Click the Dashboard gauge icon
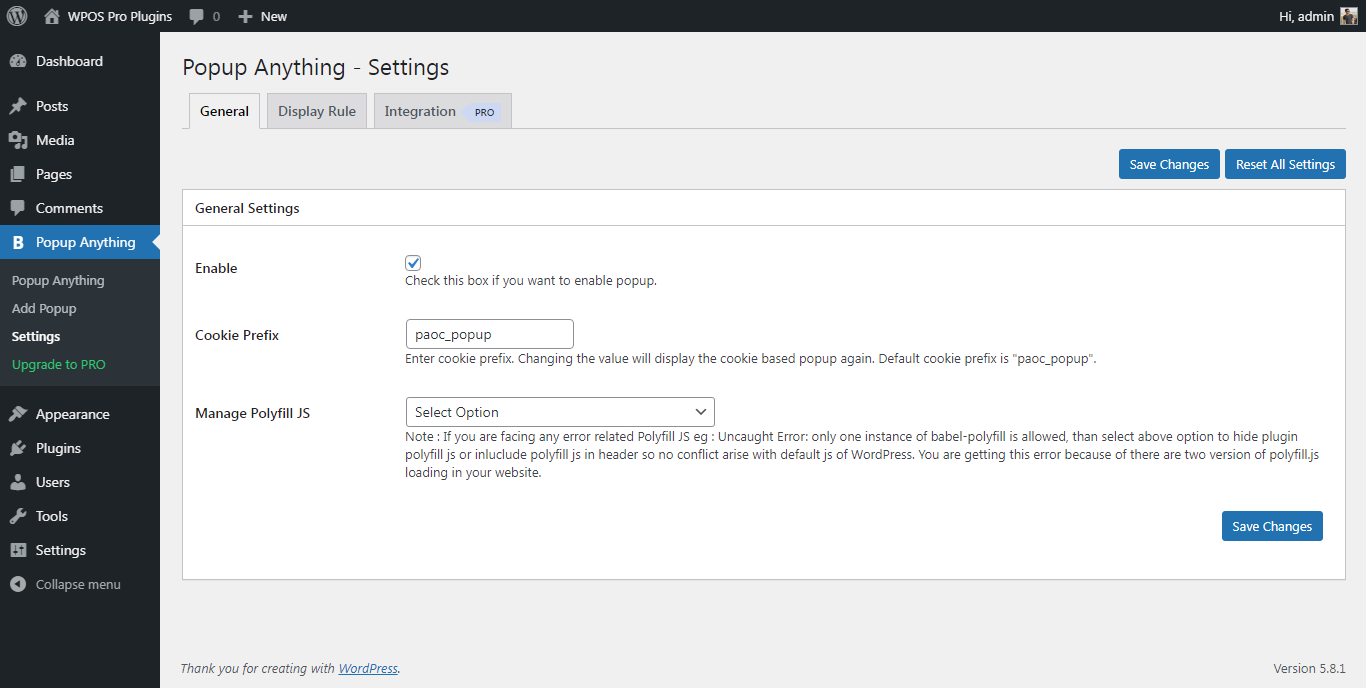This screenshot has width=1366, height=689. tap(18, 62)
